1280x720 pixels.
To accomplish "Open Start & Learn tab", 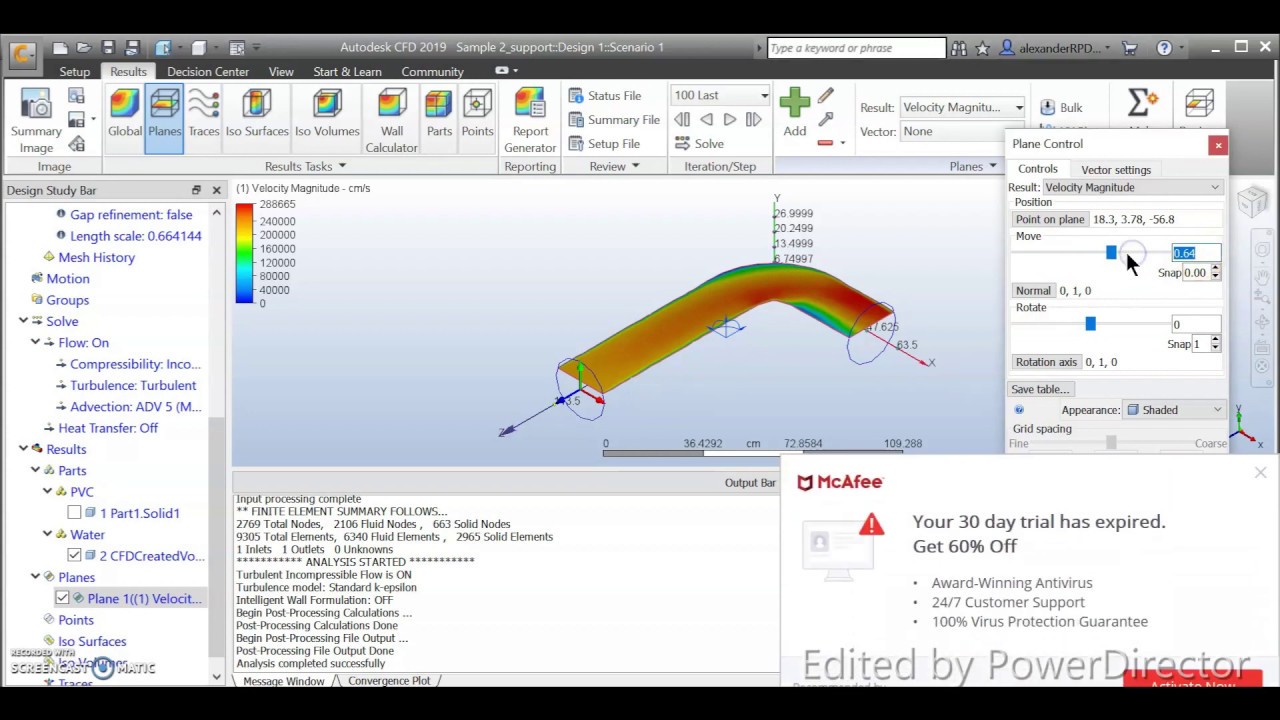I will coord(347,71).
